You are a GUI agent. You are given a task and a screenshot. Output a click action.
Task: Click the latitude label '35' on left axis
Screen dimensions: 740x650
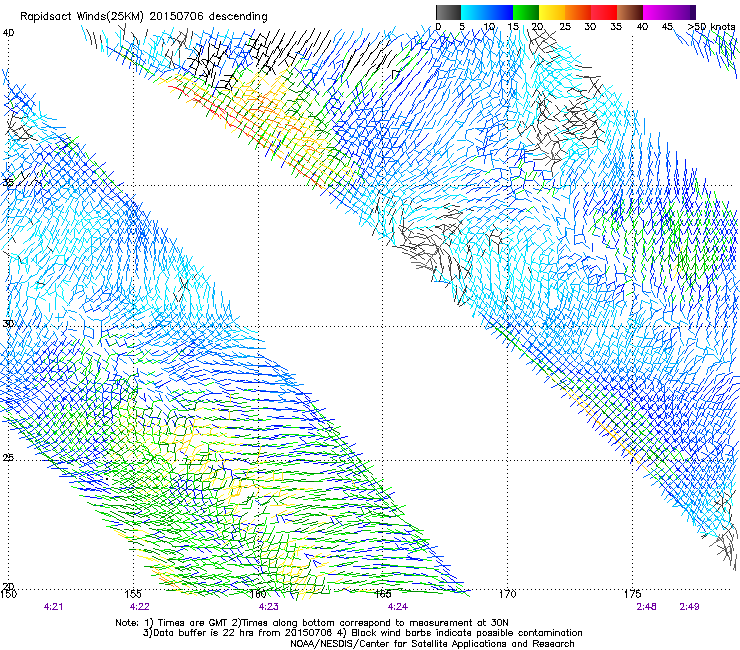[8, 182]
